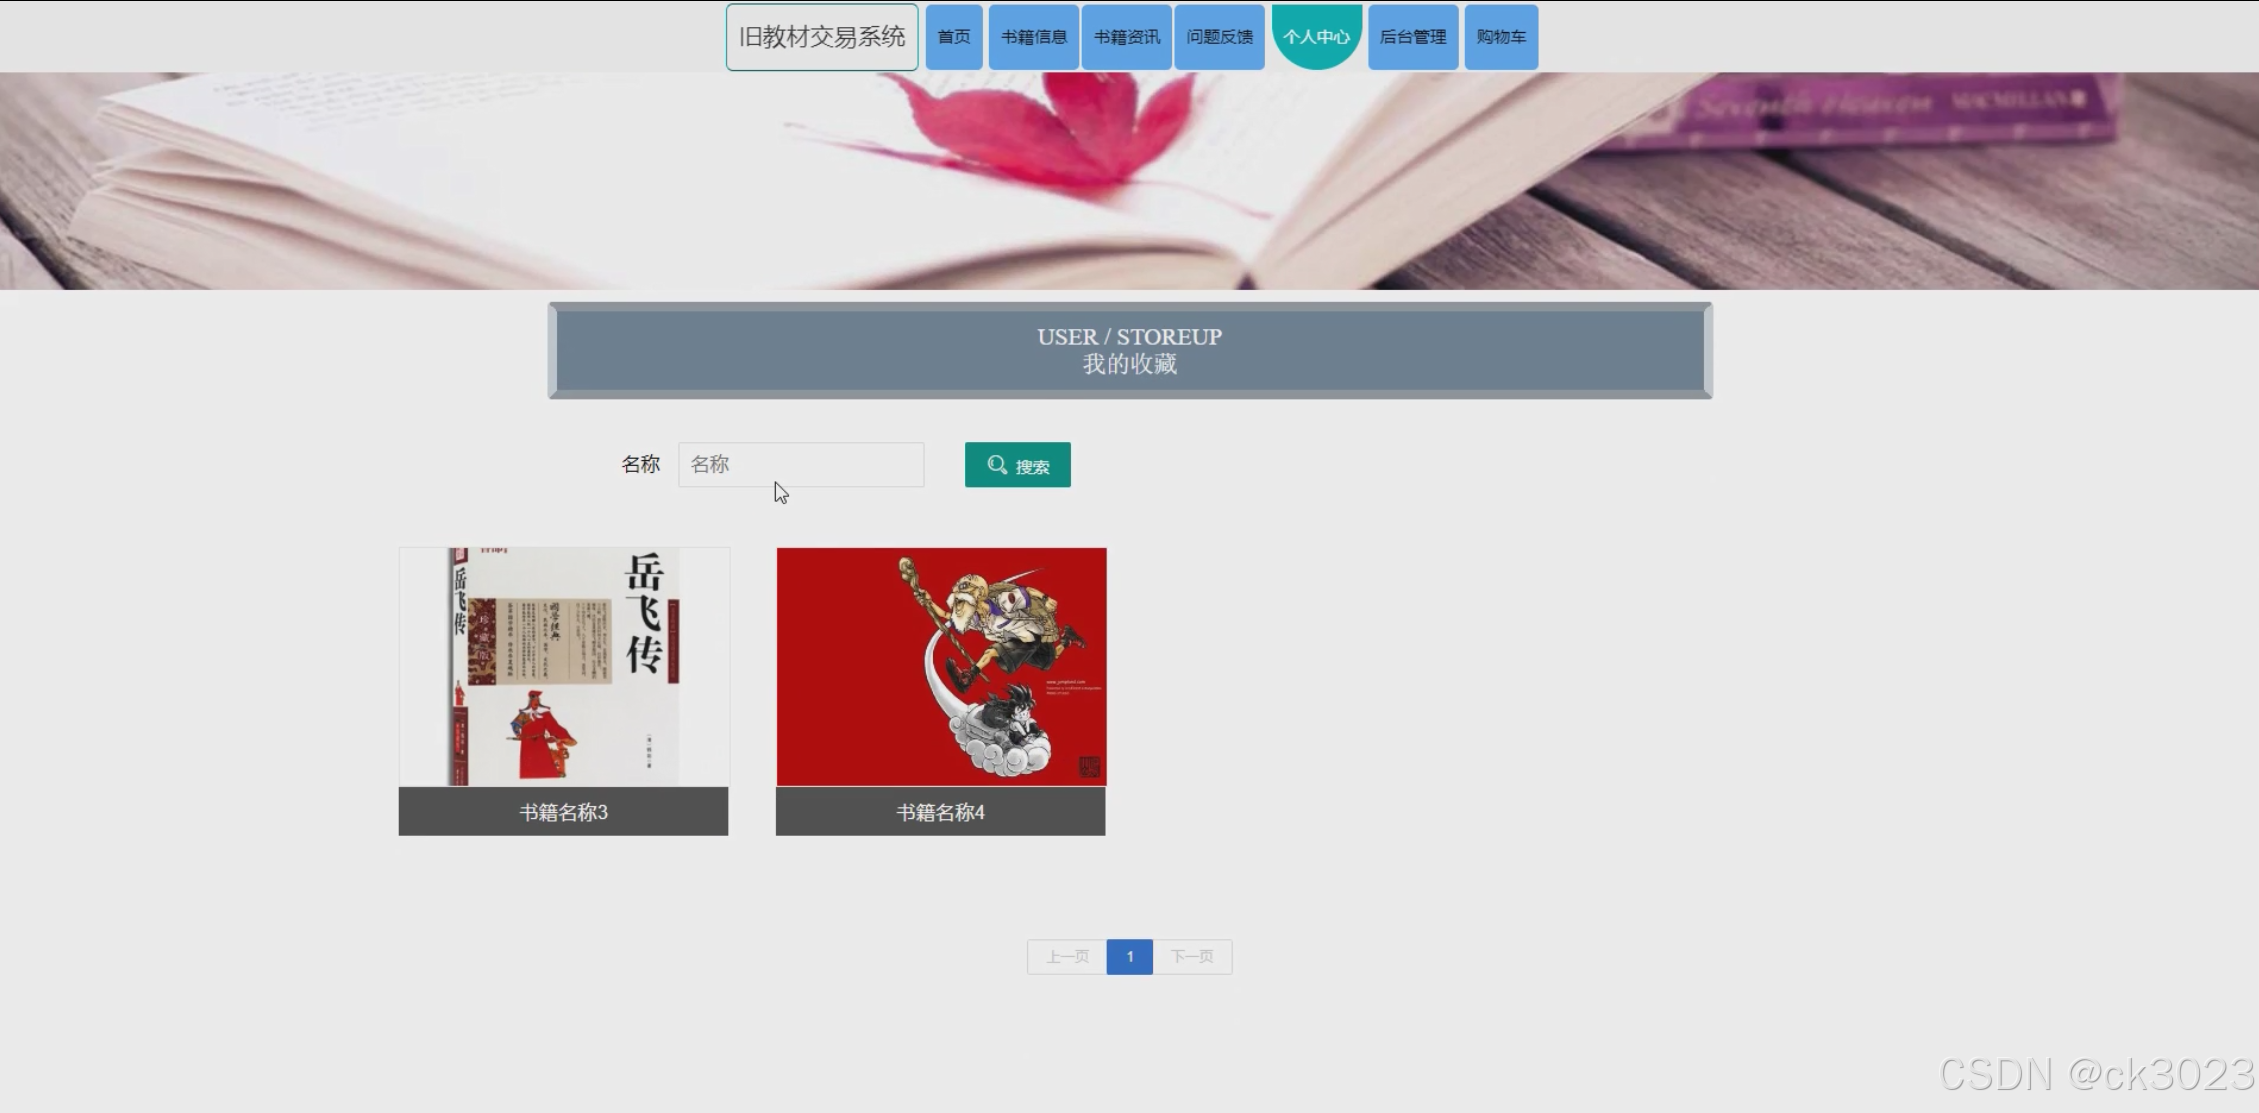The width and height of the screenshot is (2259, 1113).
Task: Open the 书籍资讯 news tab
Action: 1126,37
